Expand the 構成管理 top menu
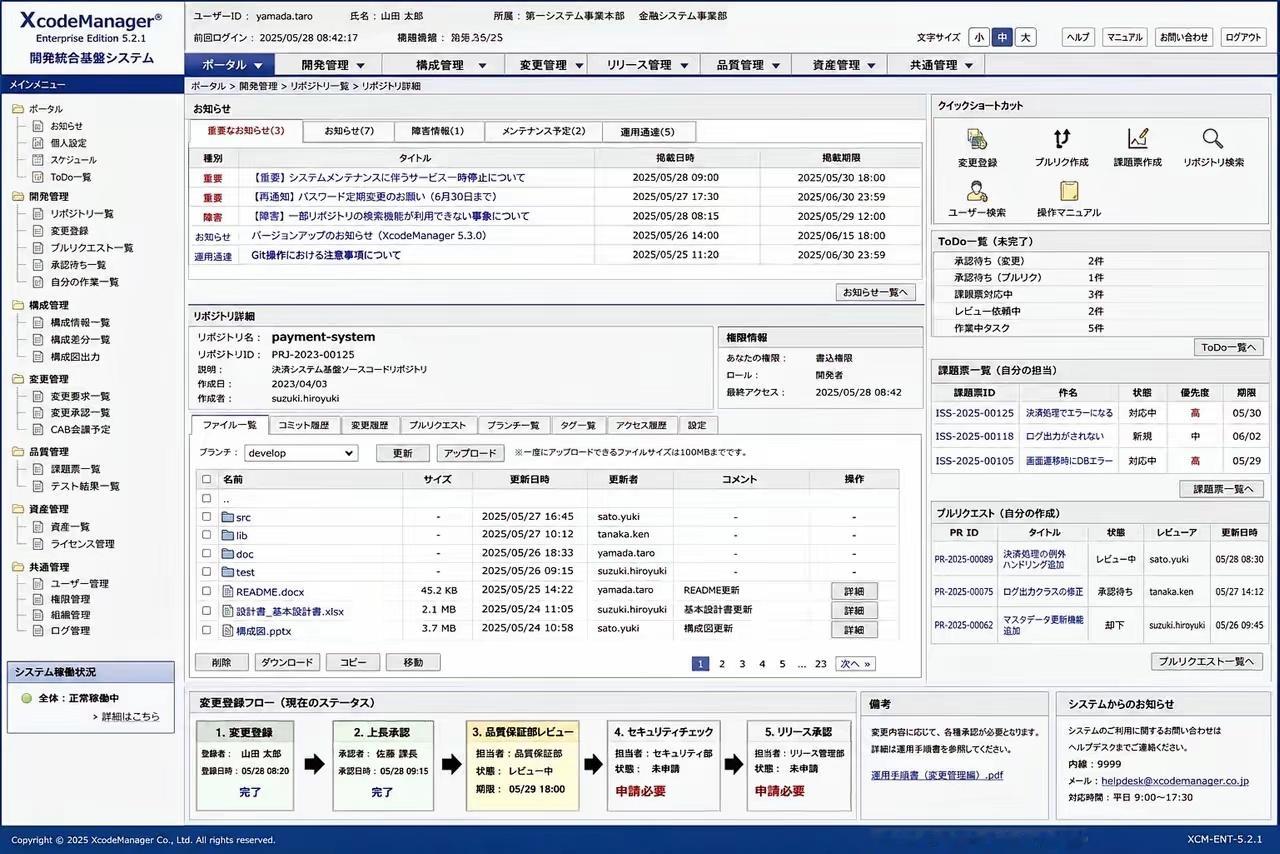 (441, 65)
